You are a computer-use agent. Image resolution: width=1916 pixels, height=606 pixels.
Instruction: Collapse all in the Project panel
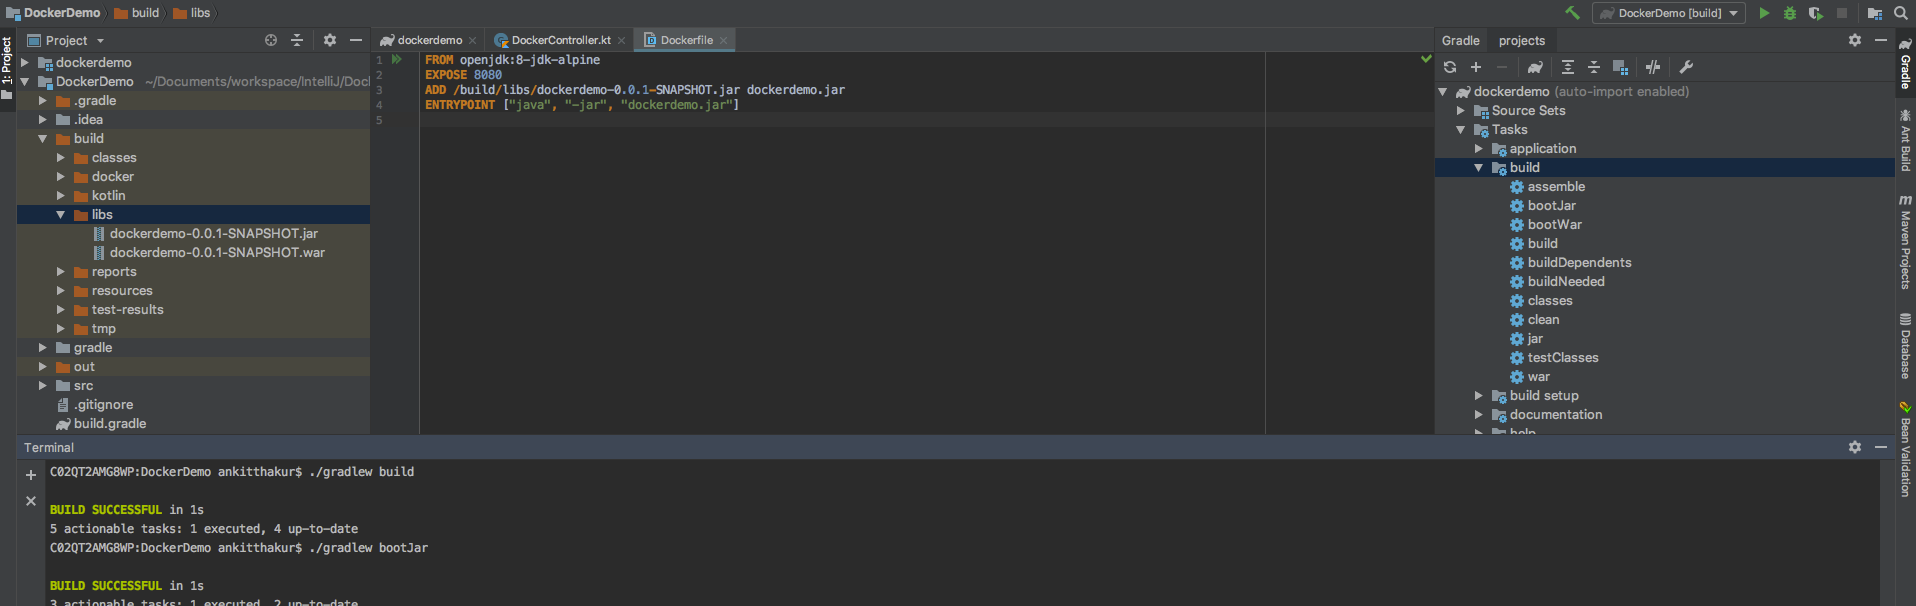tap(297, 40)
